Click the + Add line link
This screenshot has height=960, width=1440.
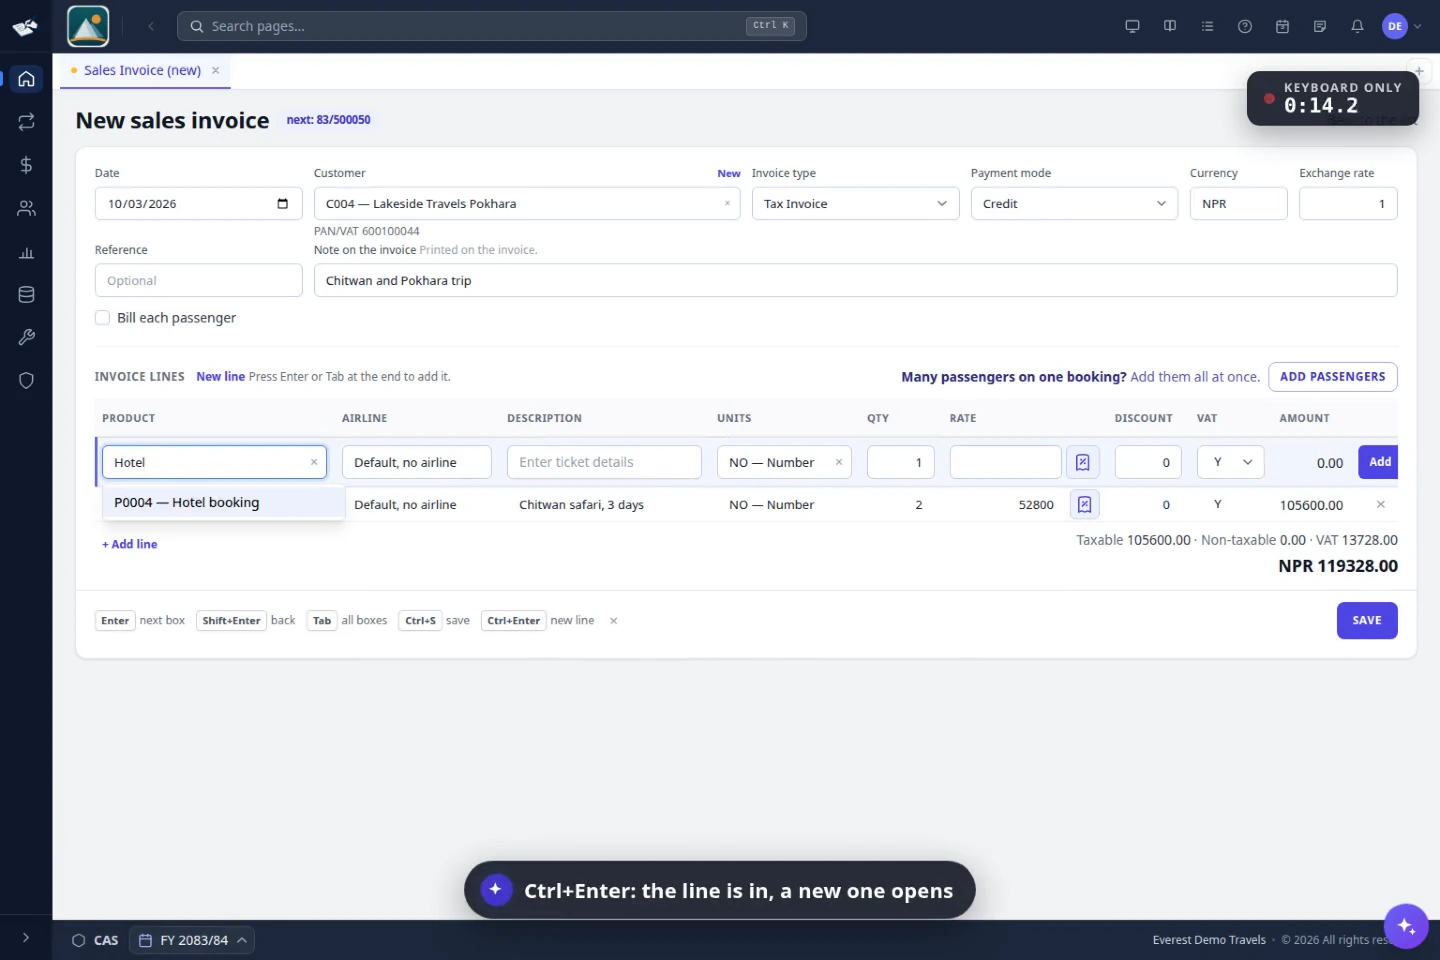pyautogui.click(x=129, y=544)
